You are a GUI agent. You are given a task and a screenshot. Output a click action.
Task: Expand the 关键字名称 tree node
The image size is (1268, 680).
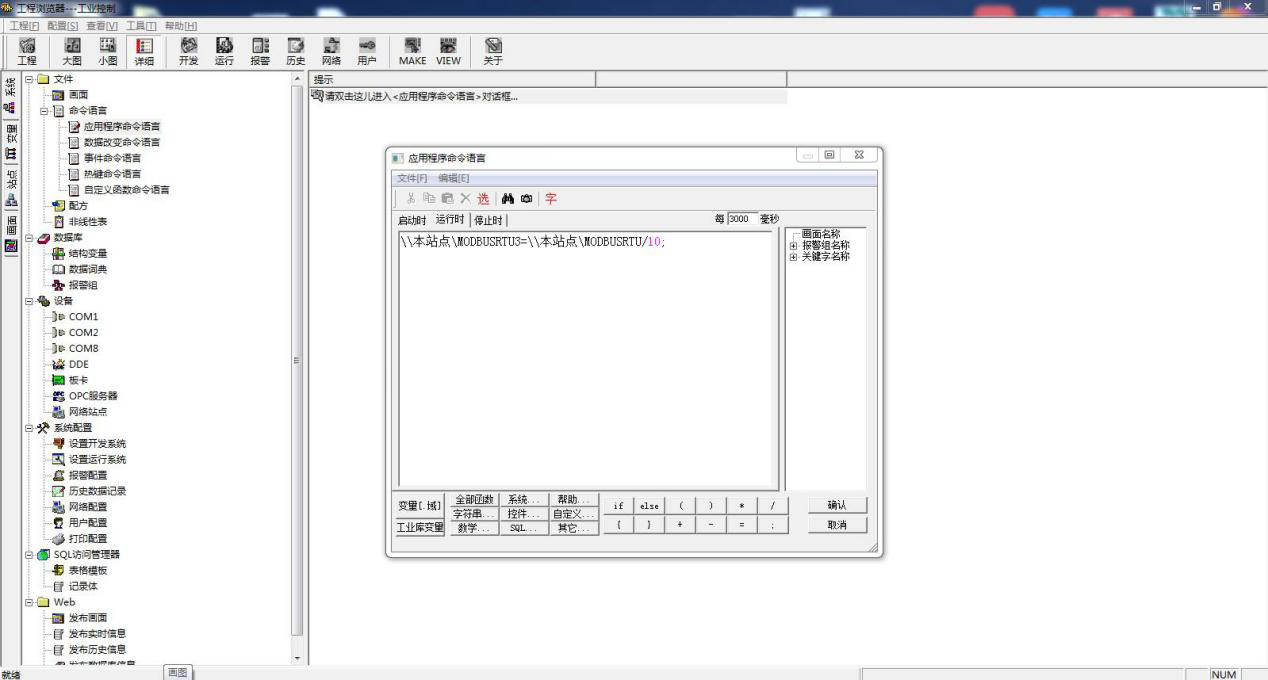[x=794, y=257]
